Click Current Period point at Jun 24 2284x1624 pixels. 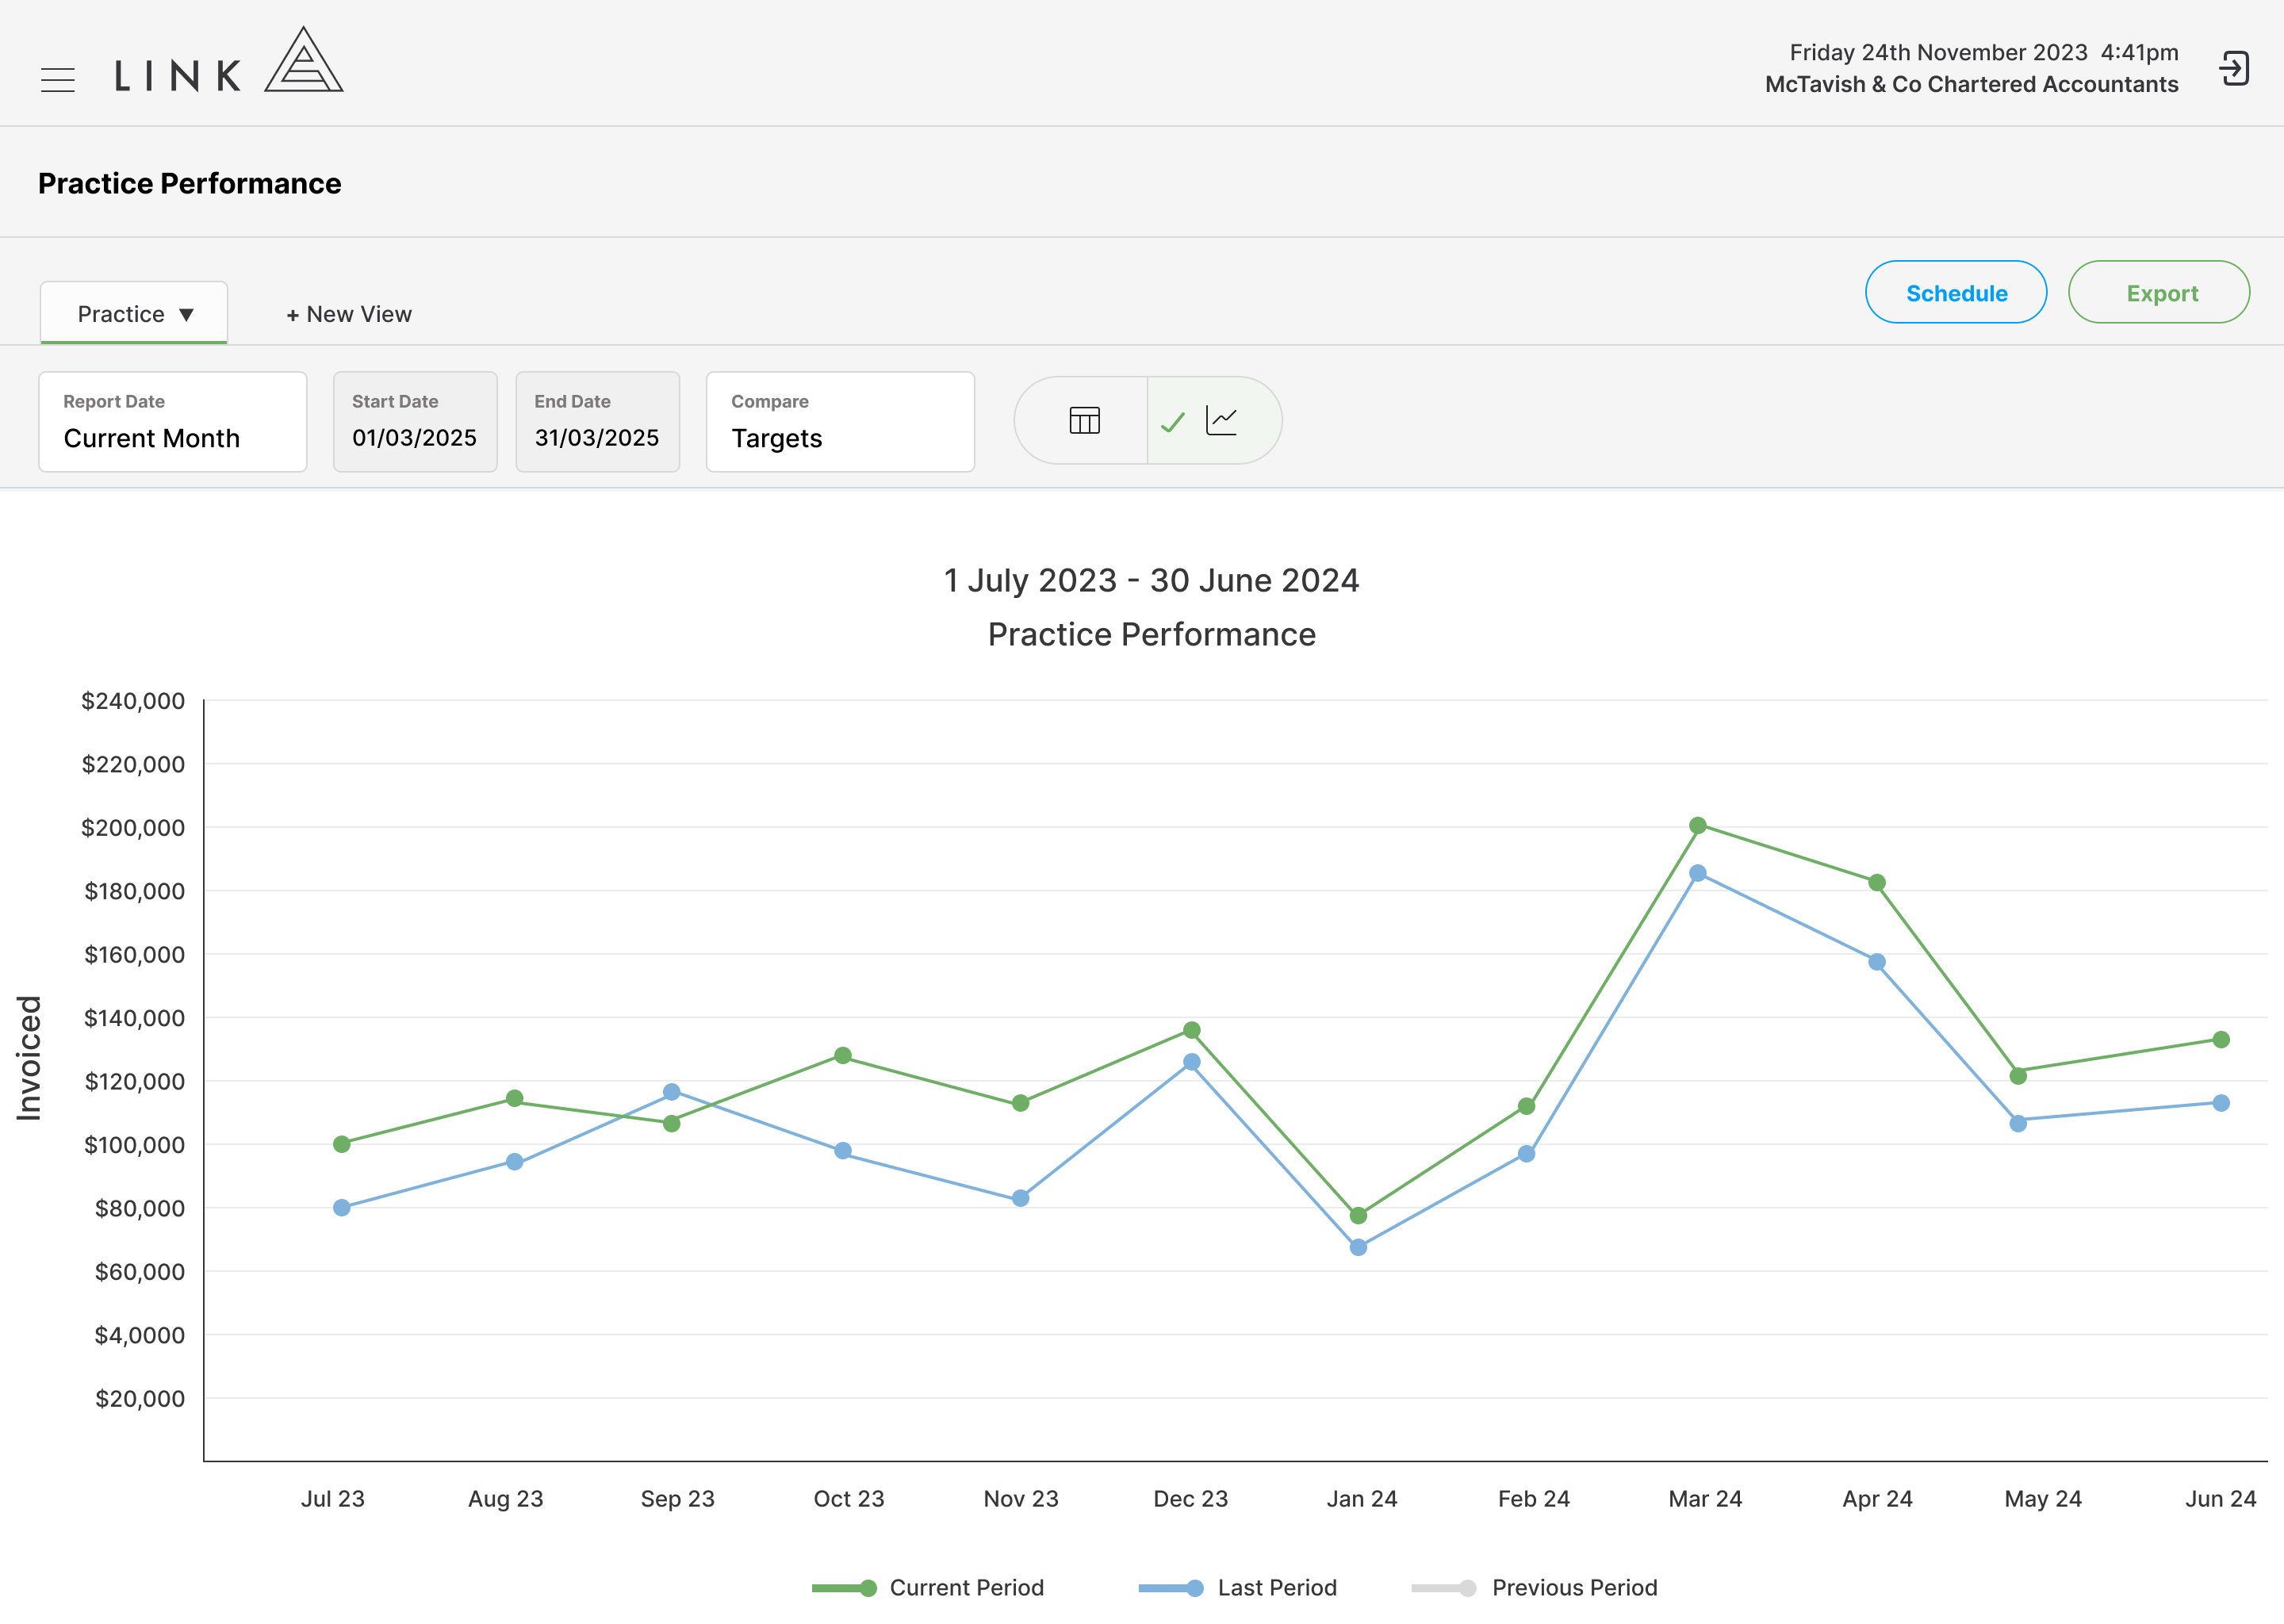pyautogui.click(x=2221, y=1040)
